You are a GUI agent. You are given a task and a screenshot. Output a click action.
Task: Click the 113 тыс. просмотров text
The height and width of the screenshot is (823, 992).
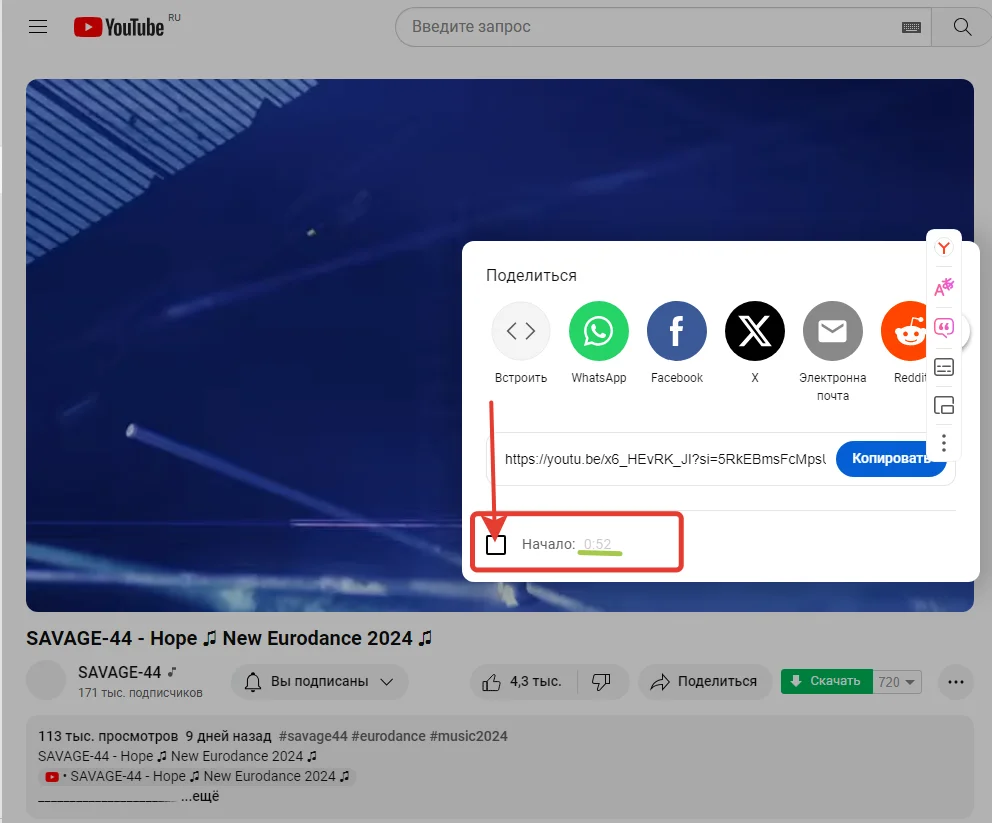108,736
